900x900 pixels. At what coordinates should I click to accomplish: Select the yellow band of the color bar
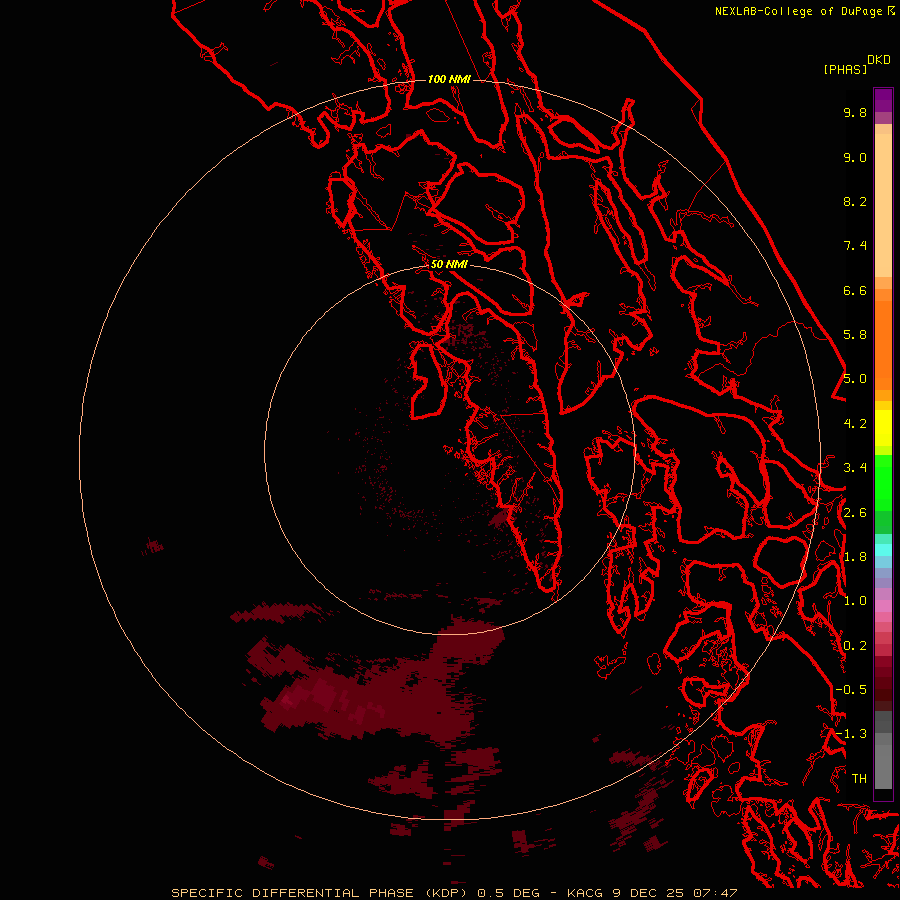point(883,428)
